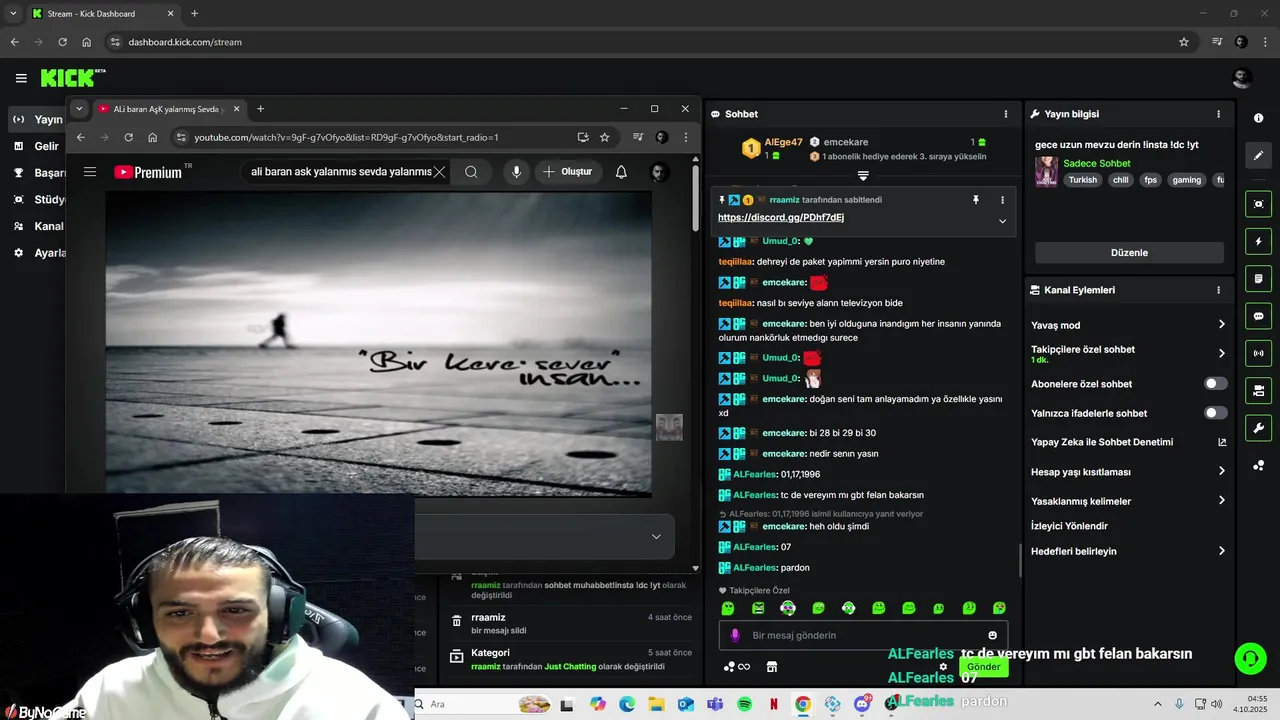Bookmark the Kick dashboard page star
Viewport: 1280px width, 720px height.
(x=1184, y=42)
